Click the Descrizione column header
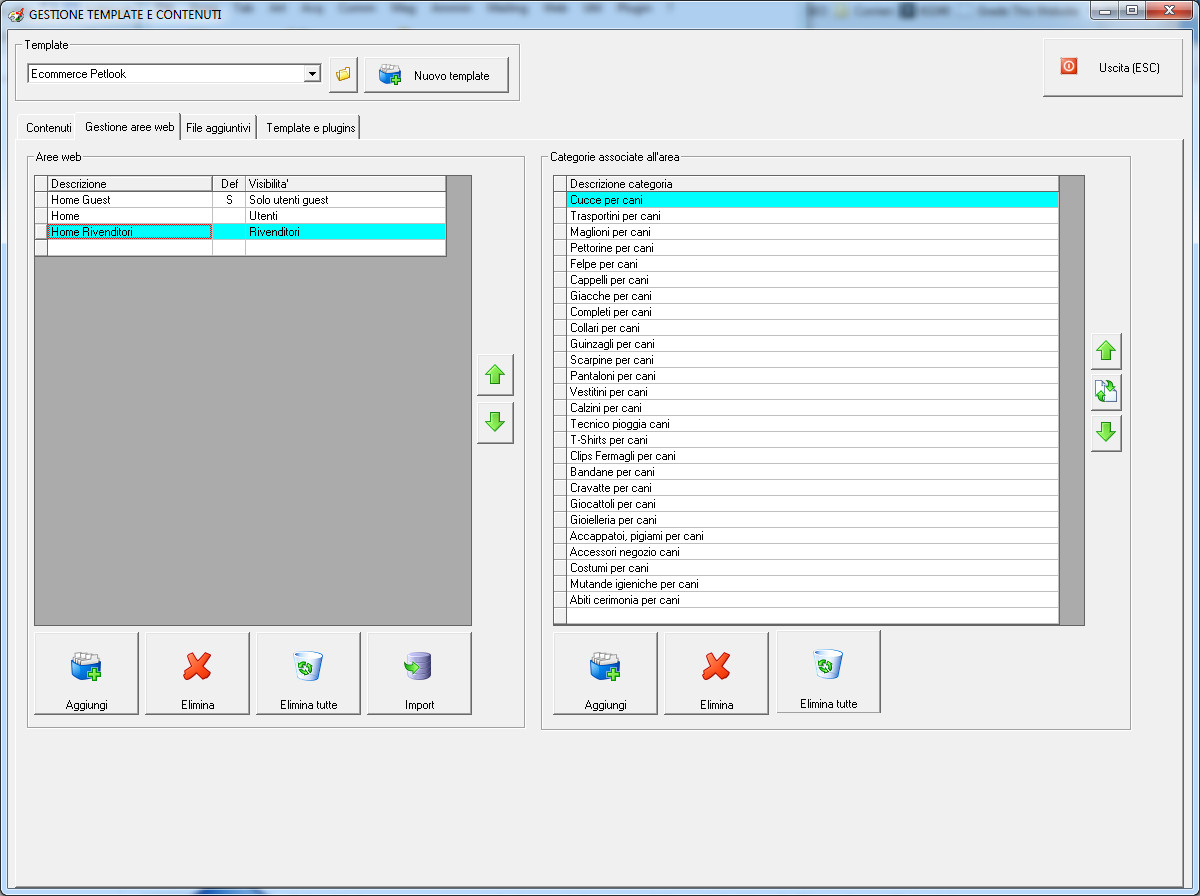Viewport: 1200px width, 896px height. coord(130,184)
